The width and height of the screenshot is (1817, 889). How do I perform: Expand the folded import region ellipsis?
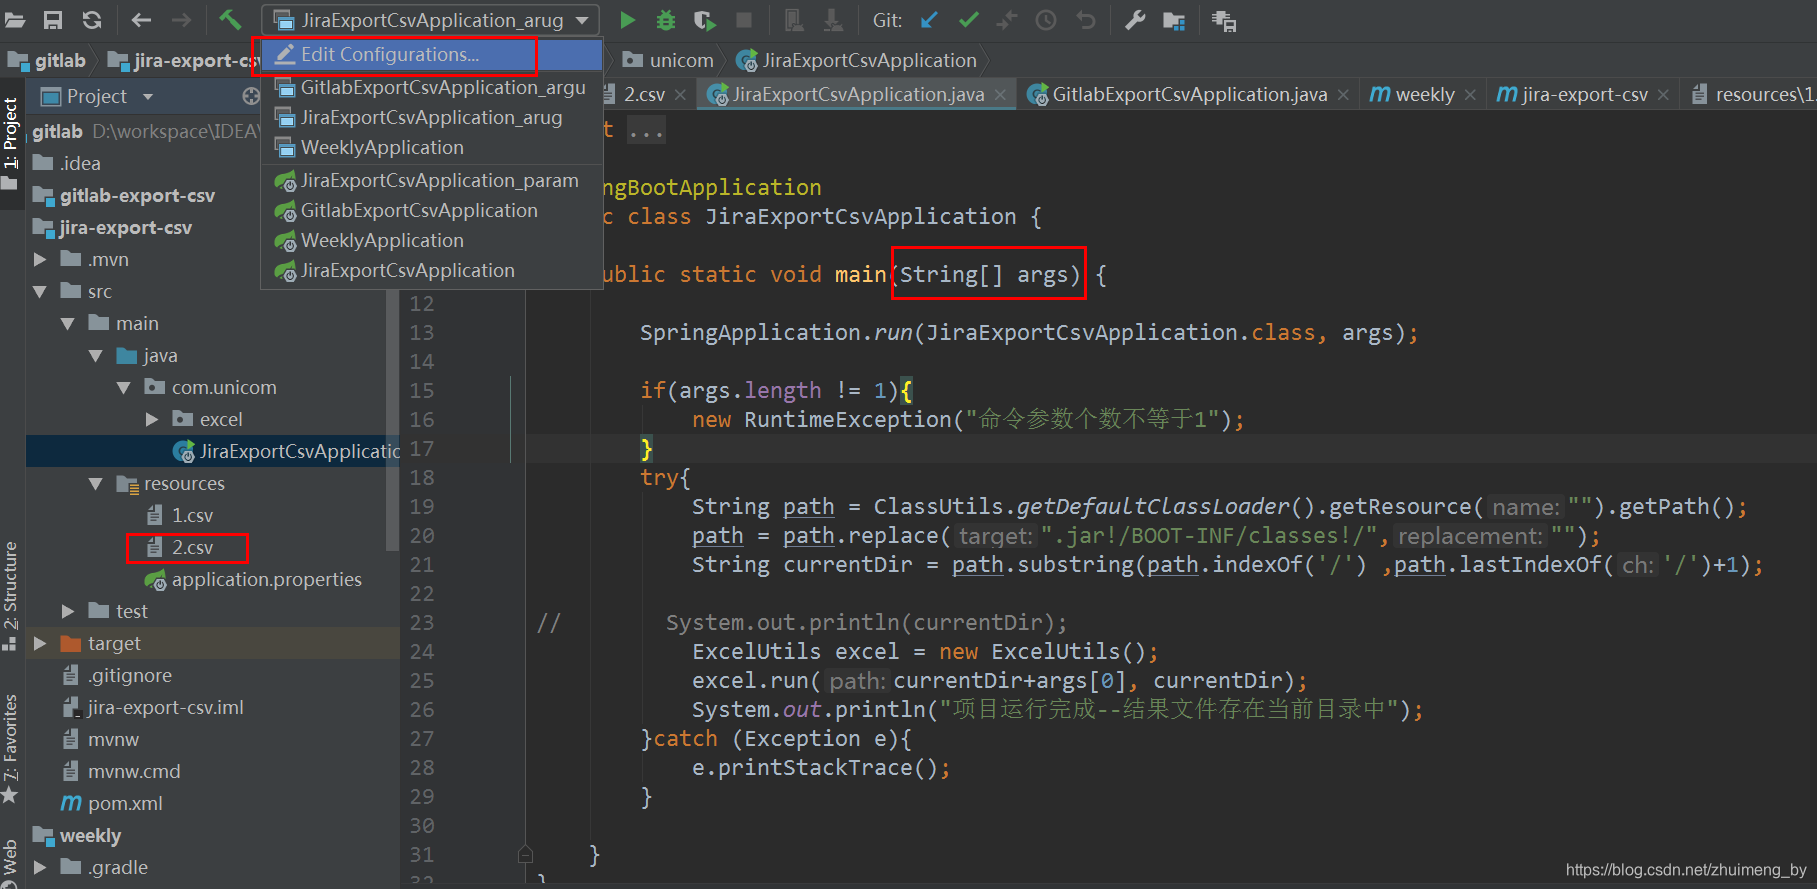646,130
